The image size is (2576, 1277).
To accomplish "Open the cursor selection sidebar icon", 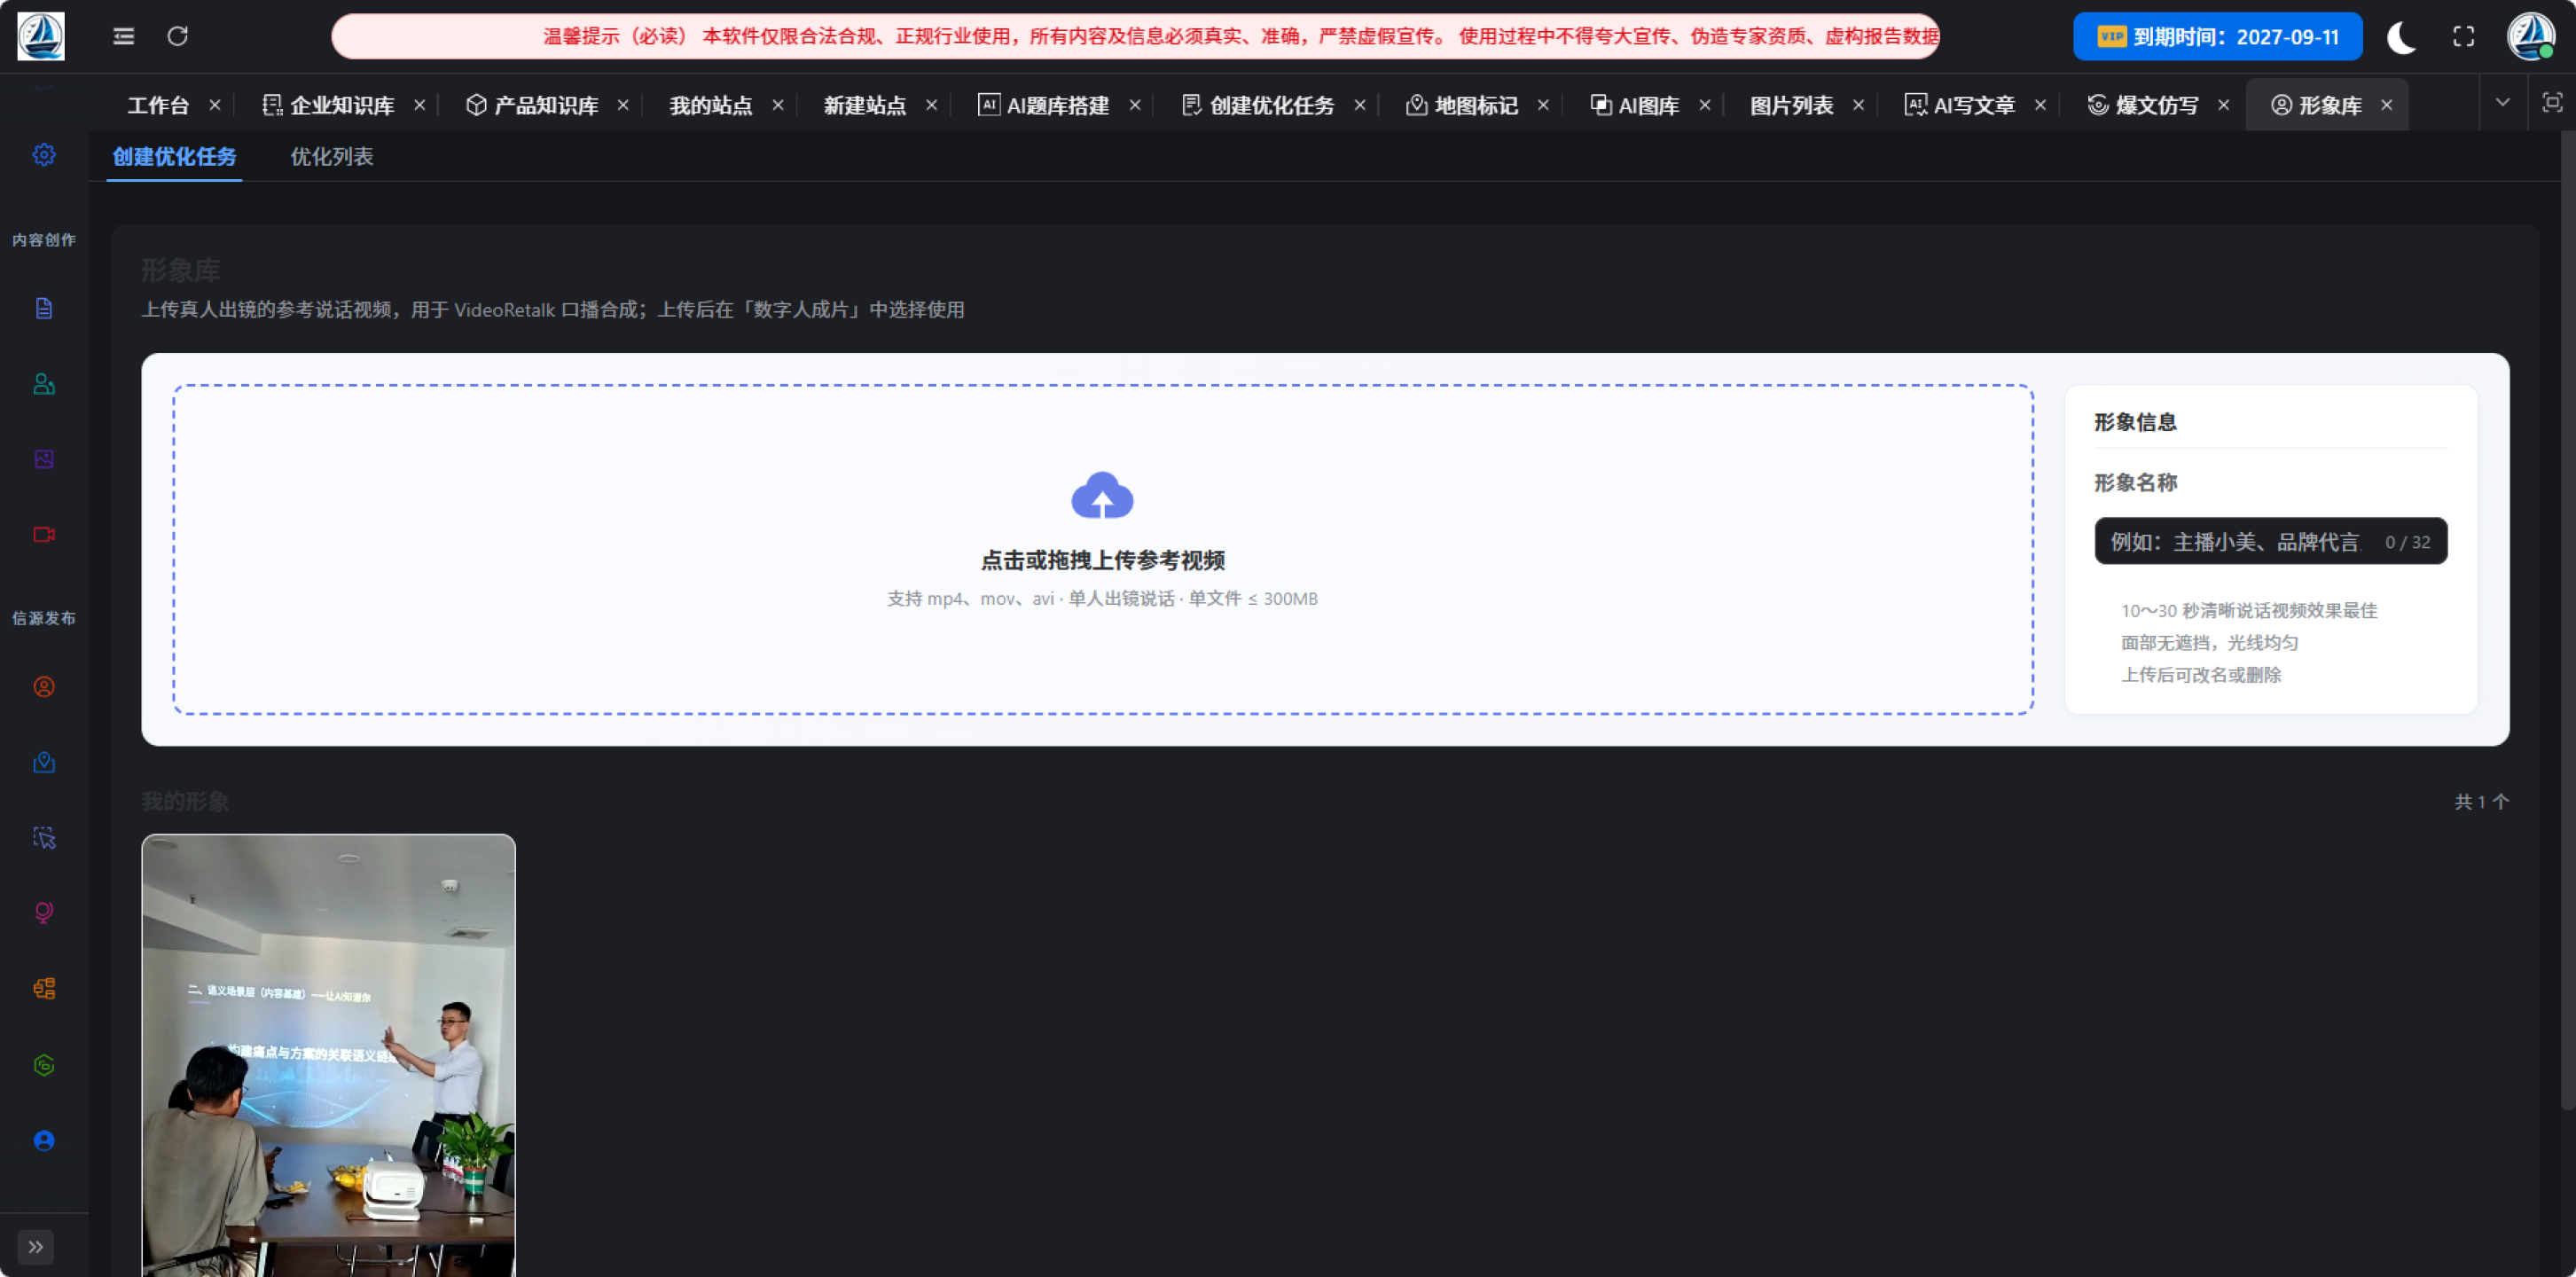I will (x=44, y=838).
